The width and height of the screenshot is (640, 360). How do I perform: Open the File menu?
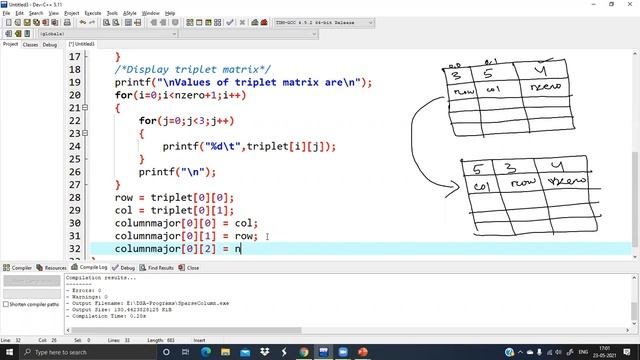click(x=6, y=13)
